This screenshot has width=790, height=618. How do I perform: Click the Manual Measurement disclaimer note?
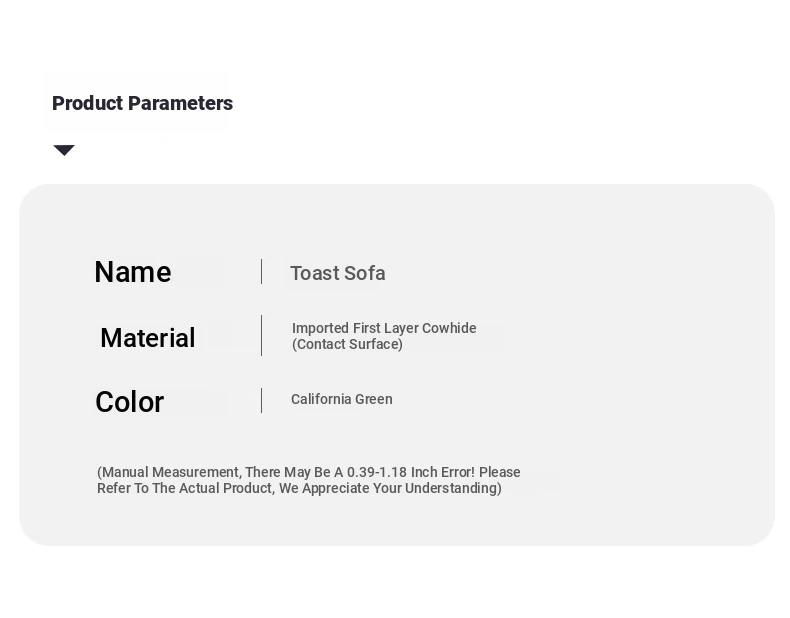(x=309, y=480)
